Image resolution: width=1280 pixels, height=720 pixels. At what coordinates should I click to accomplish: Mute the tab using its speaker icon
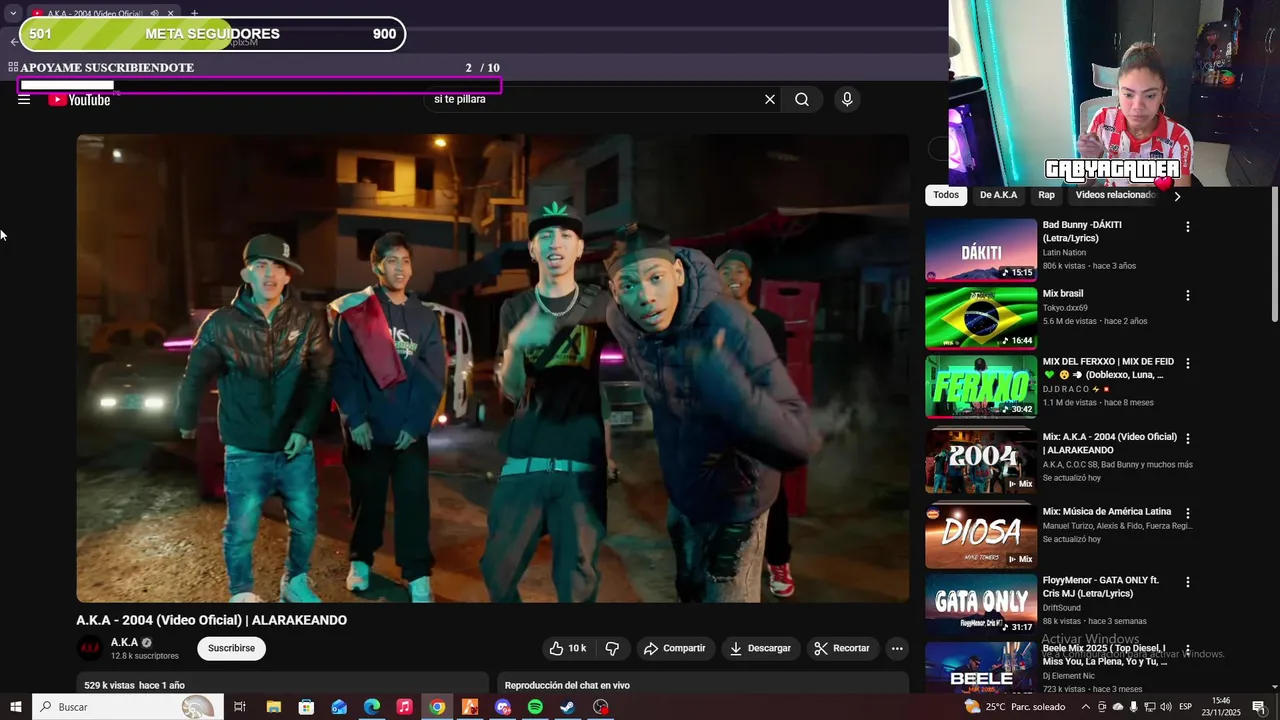(x=153, y=14)
